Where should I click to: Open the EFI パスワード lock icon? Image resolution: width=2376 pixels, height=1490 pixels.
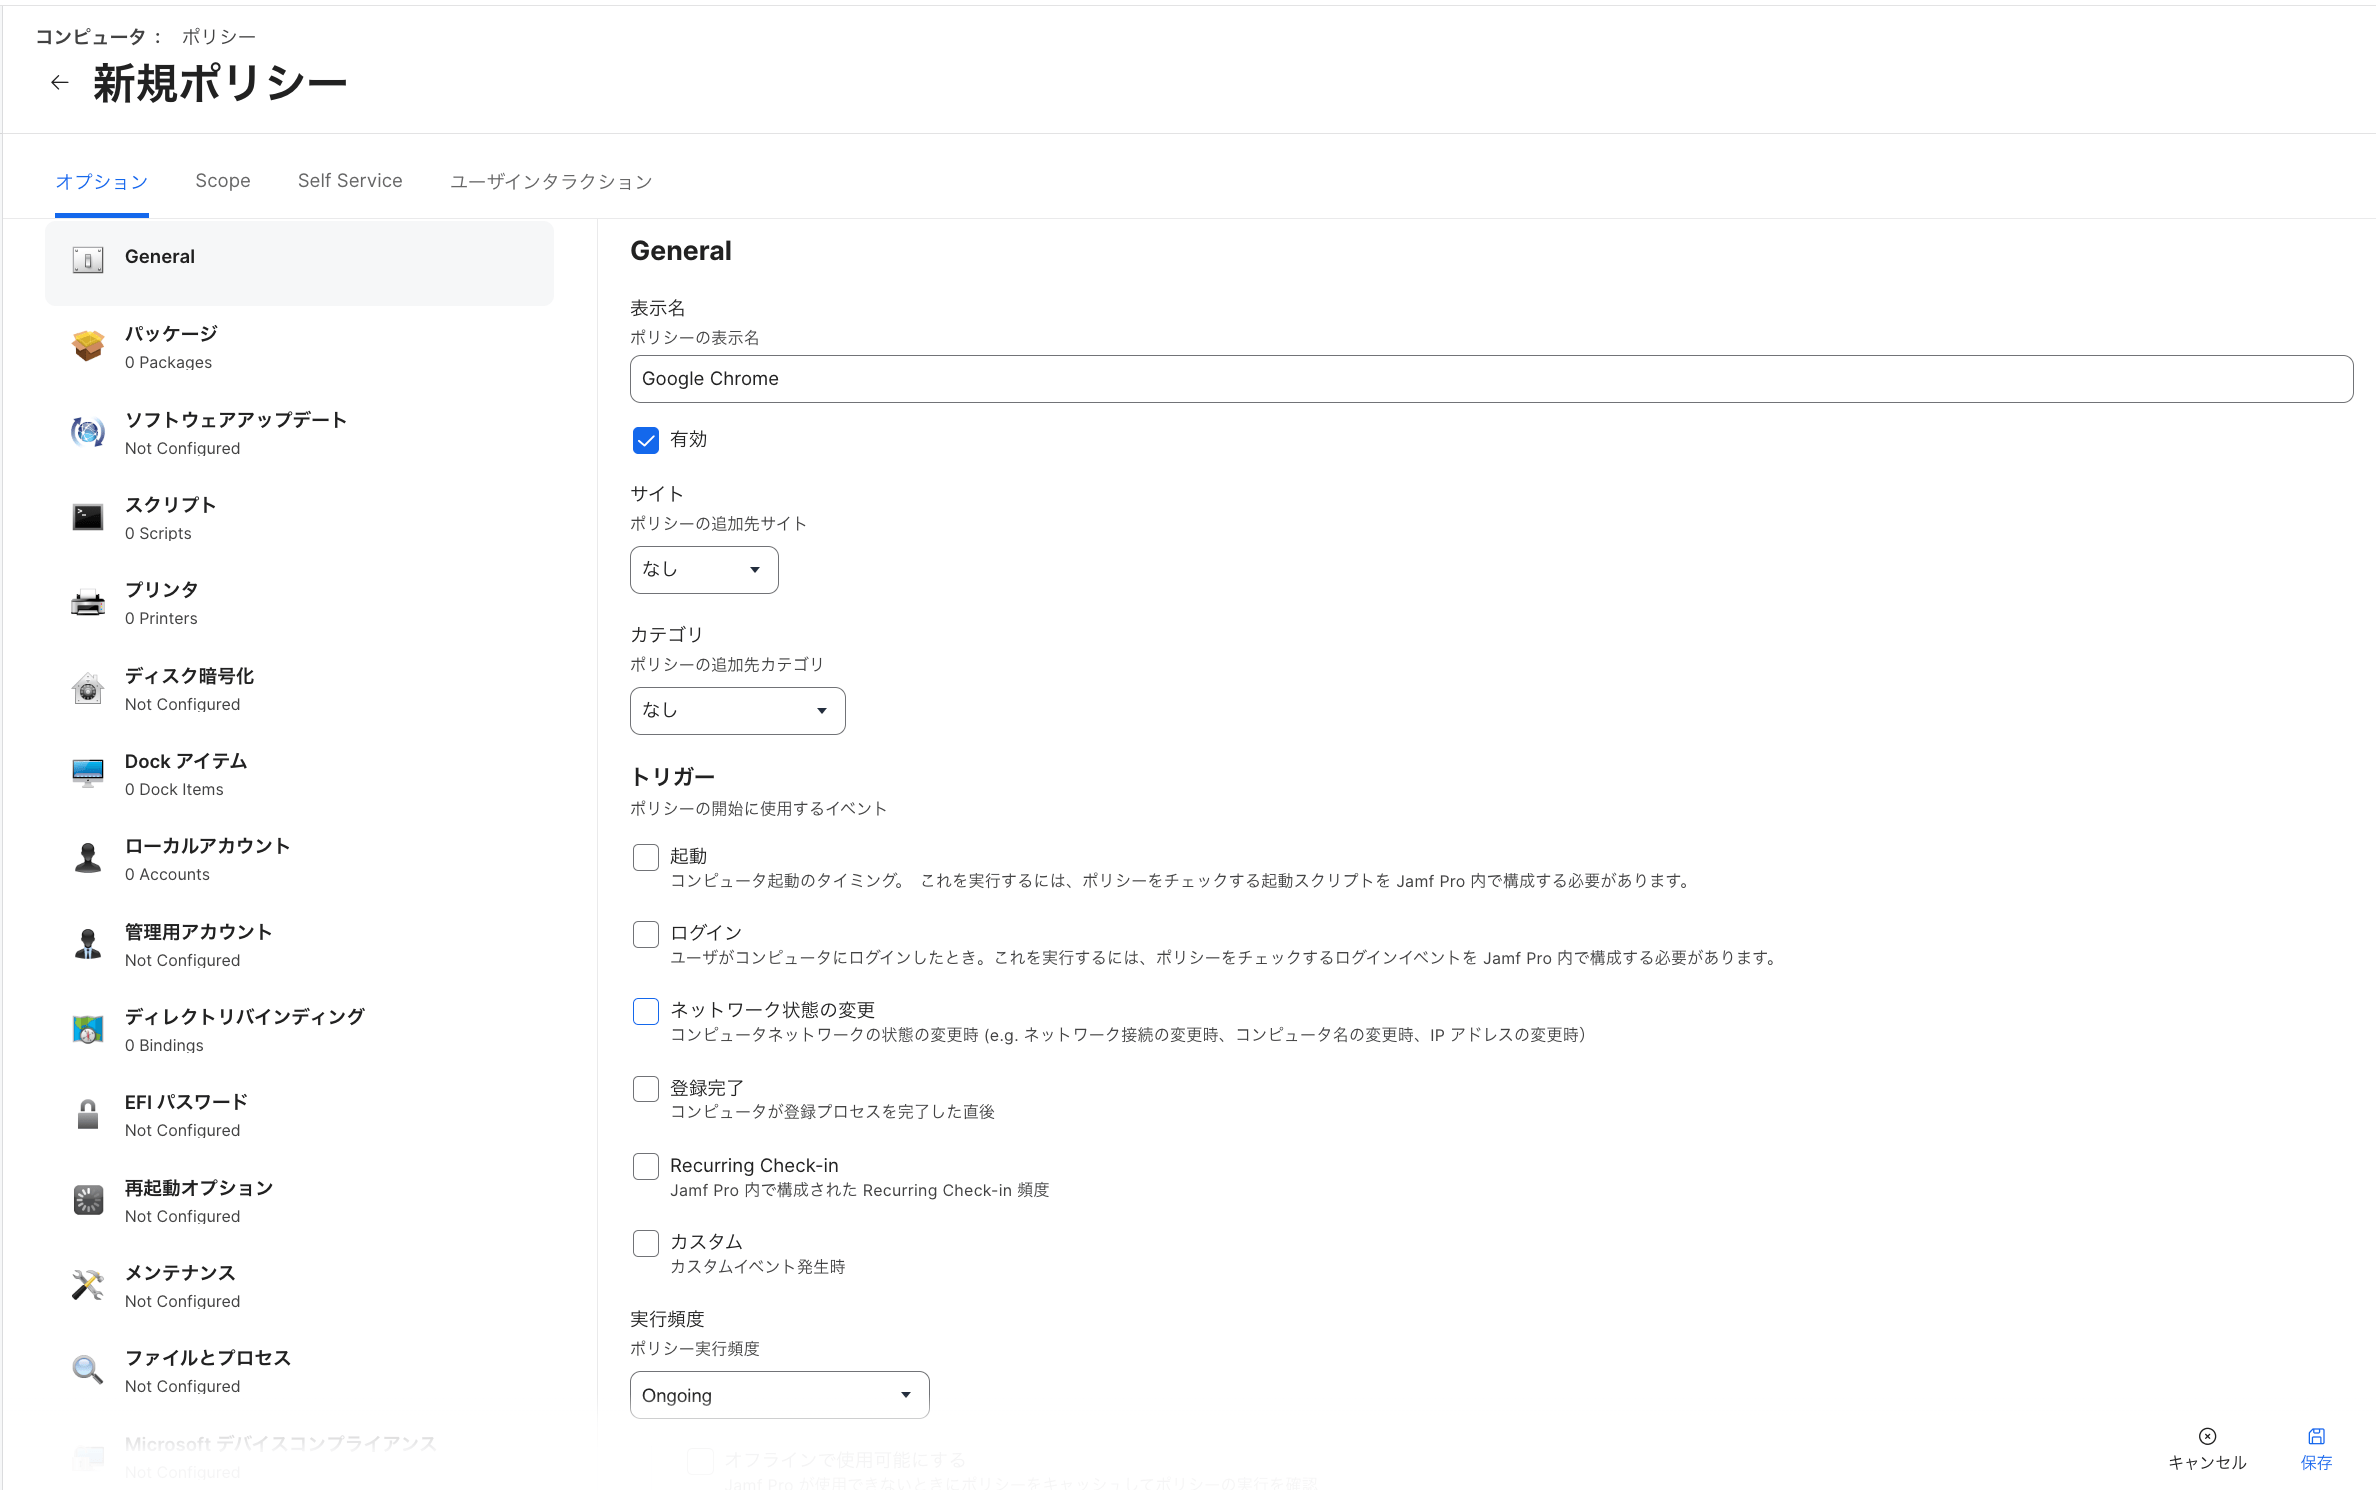coord(88,1114)
